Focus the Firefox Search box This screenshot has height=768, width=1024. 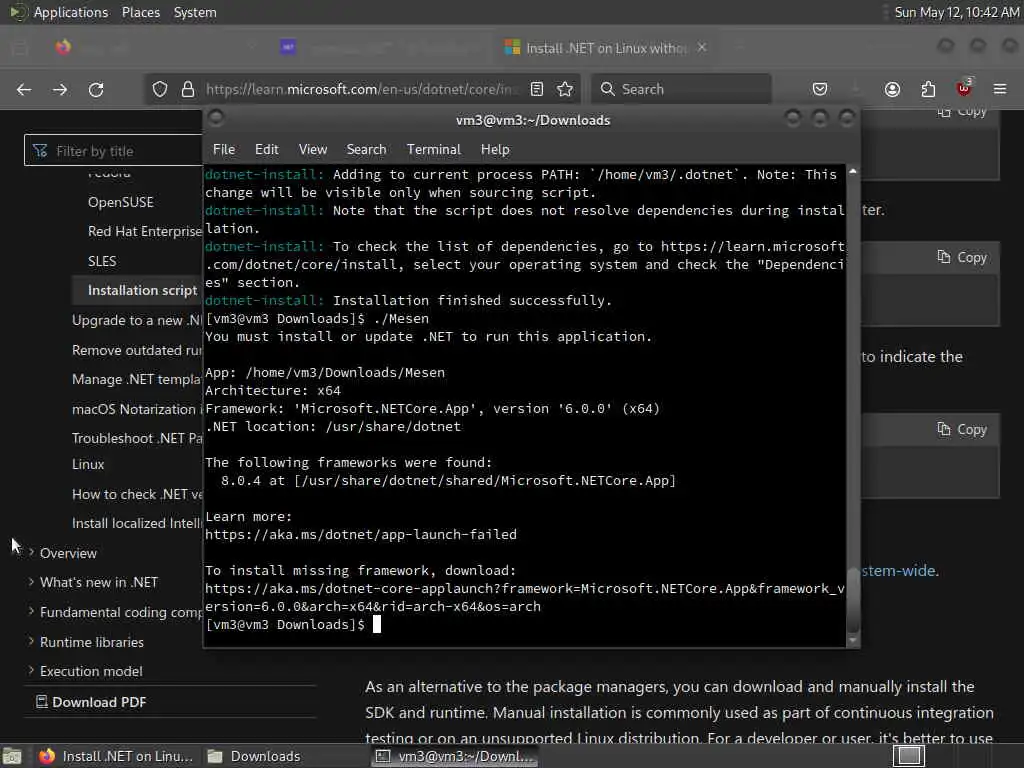tap(681, 89)
